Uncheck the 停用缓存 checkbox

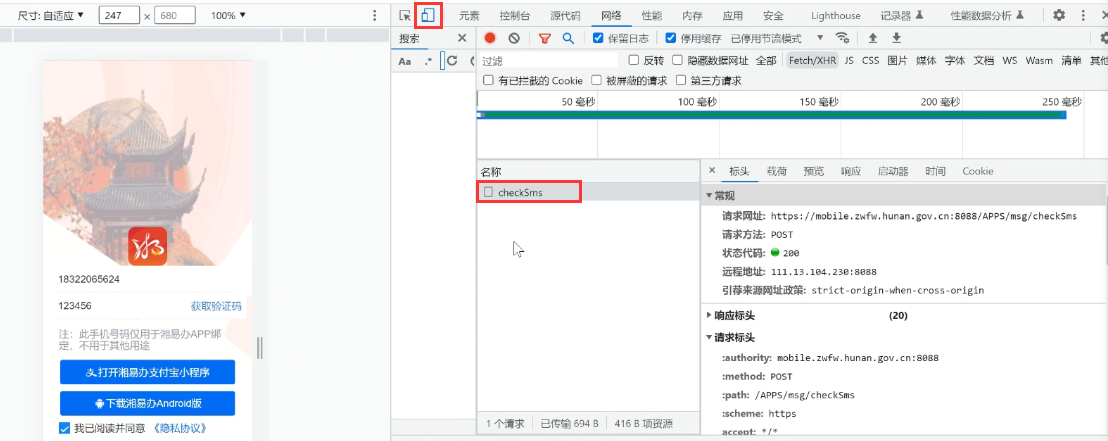point(671,38)
